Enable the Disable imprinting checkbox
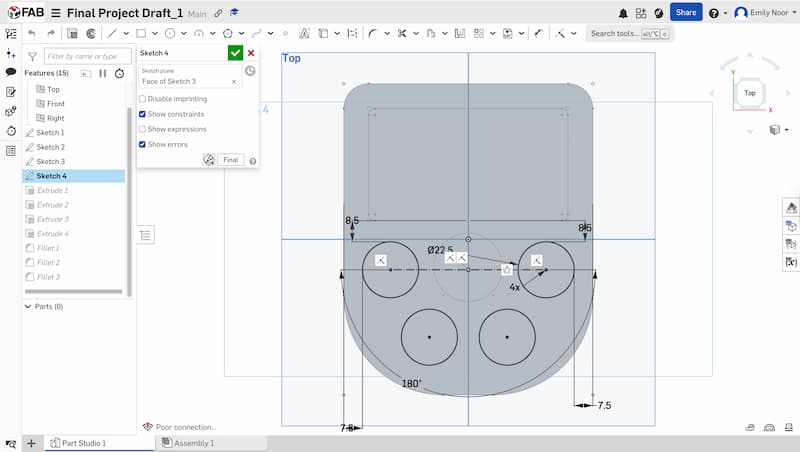 [142, 99]
